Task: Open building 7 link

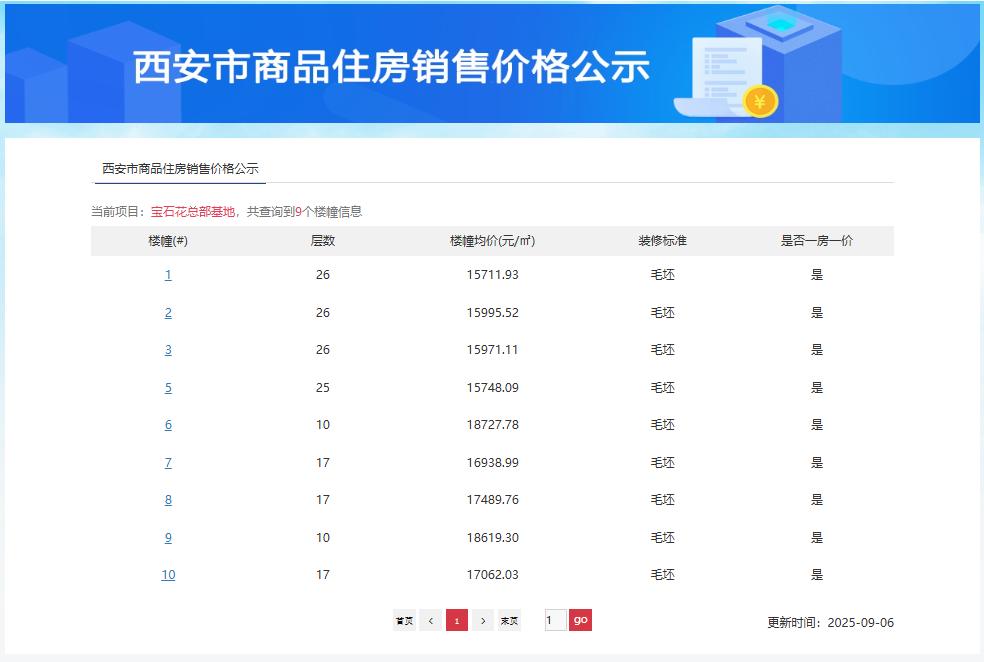Action: (x=168, y=462)
